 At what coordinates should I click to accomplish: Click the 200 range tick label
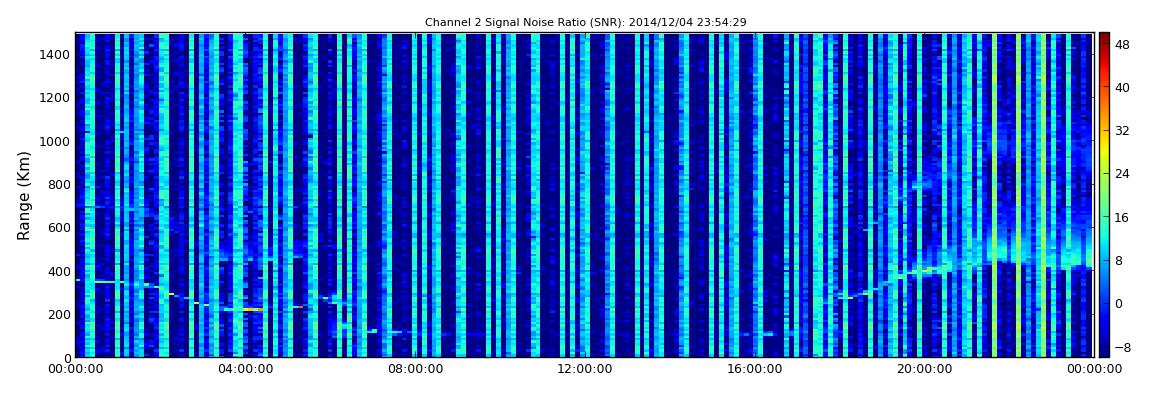[59, 315]
